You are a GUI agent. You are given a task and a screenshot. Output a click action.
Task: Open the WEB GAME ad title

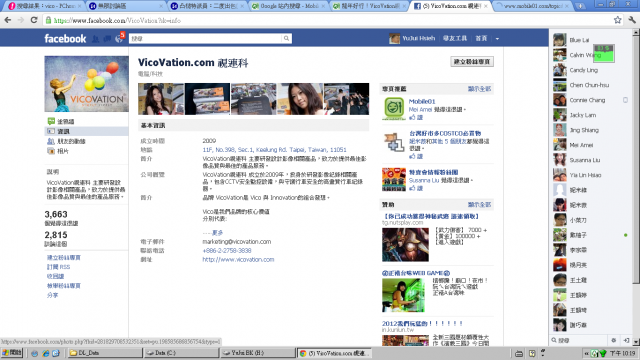click(416, 273)
